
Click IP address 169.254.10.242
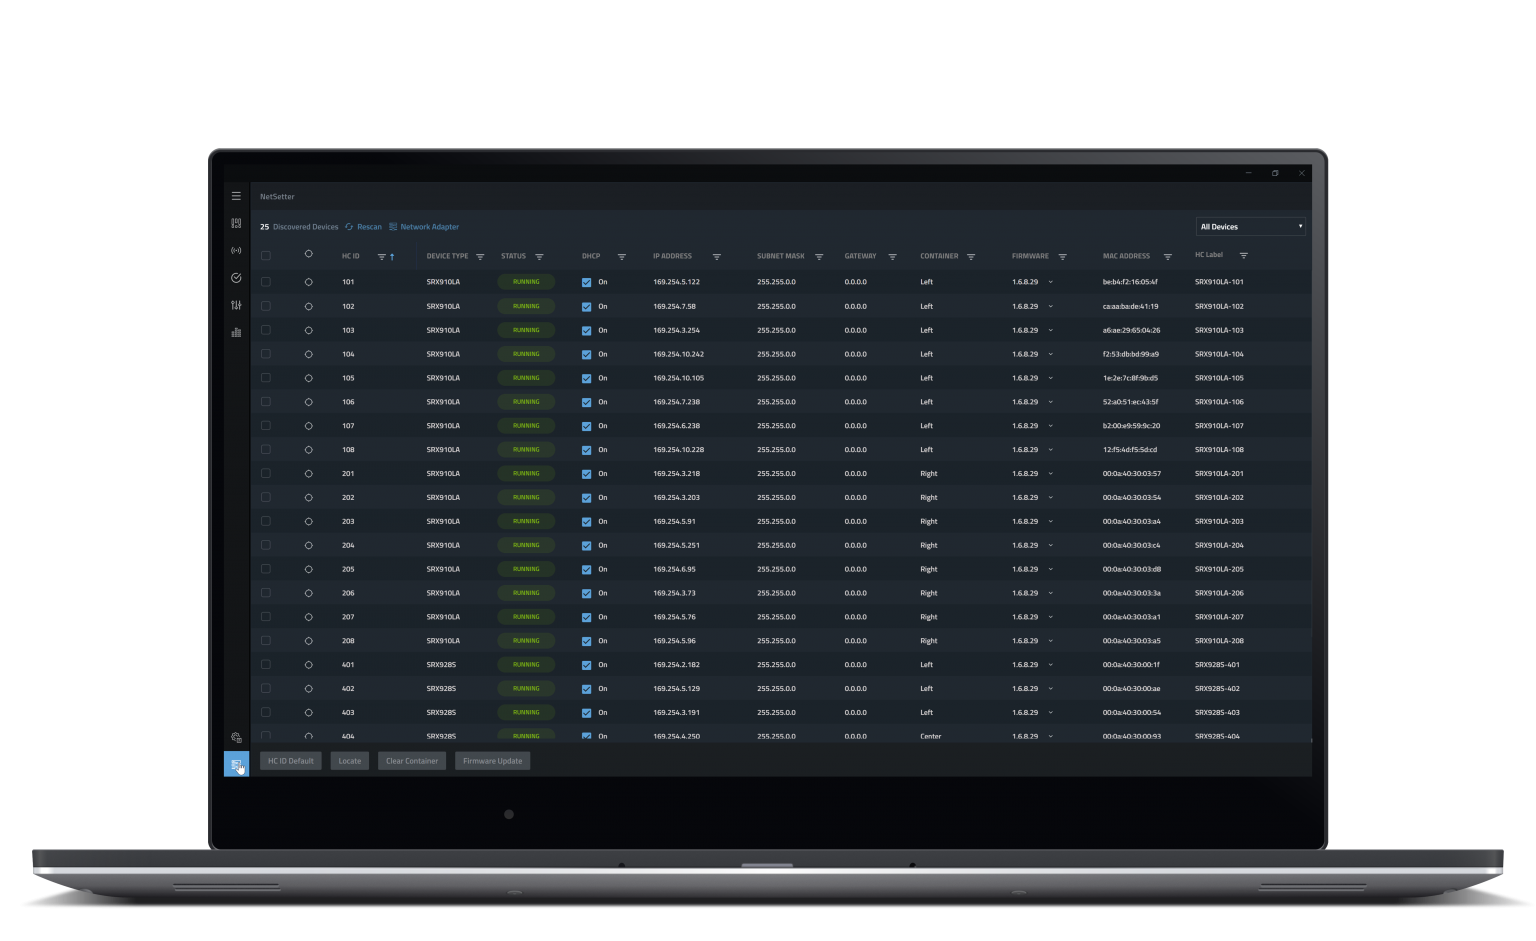(679, 354)
